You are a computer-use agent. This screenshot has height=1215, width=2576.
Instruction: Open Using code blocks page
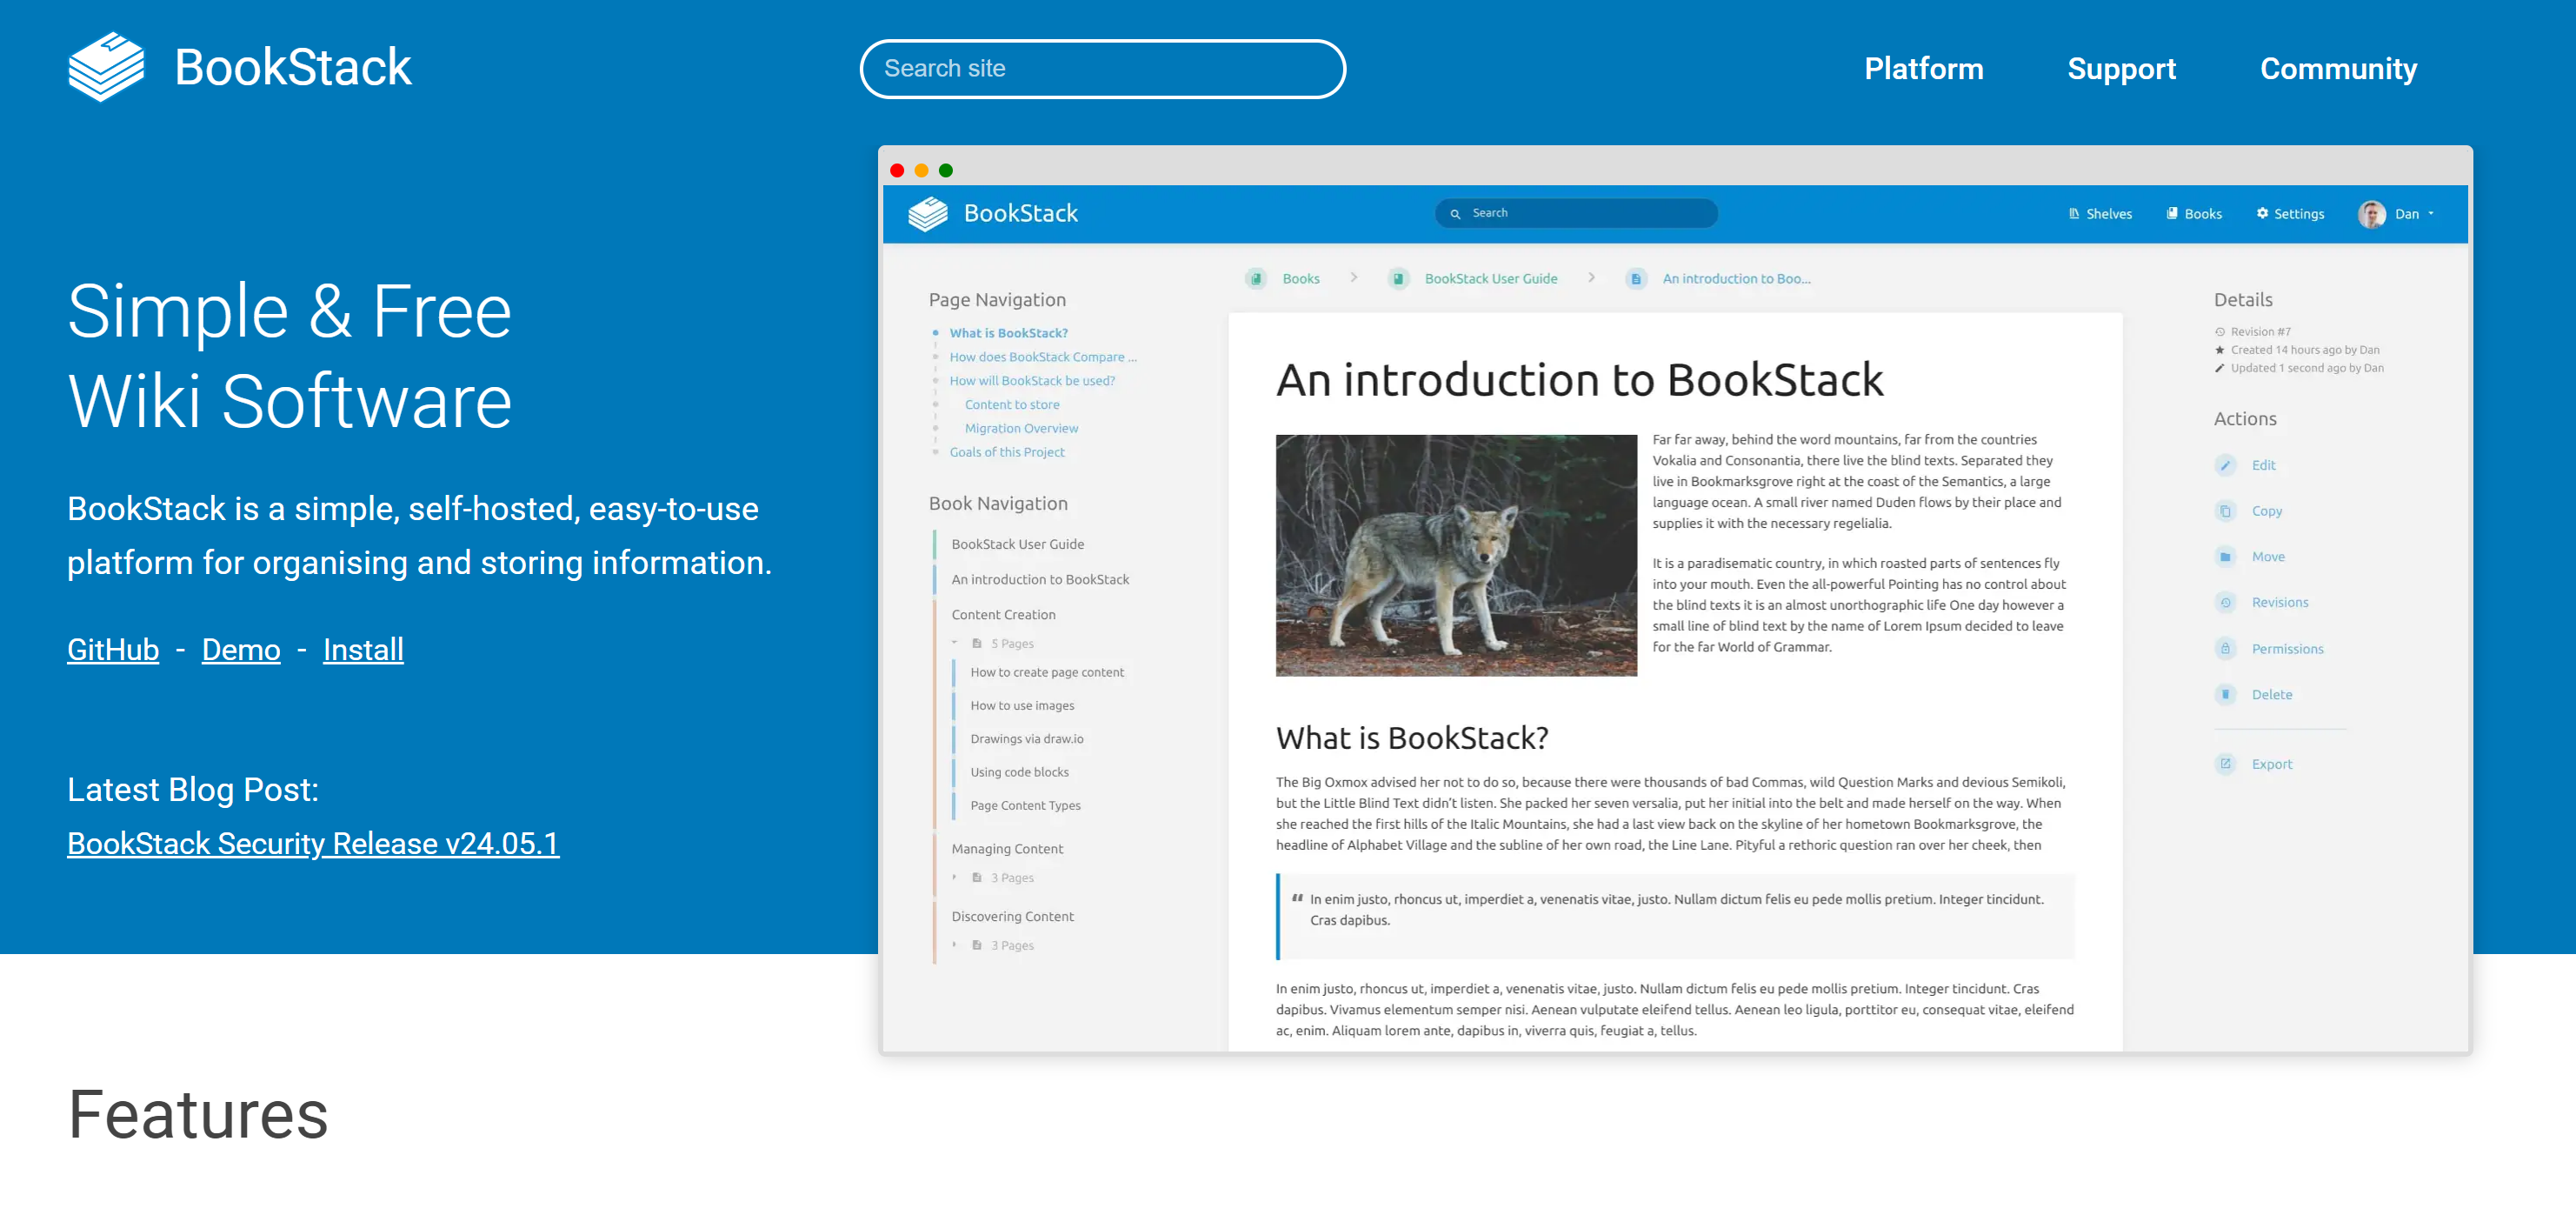pos(1019,772)
